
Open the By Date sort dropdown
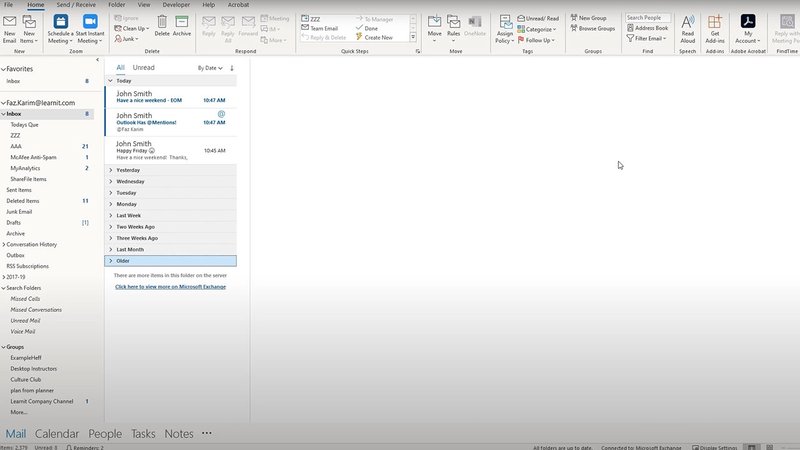(x=209, y=68)
